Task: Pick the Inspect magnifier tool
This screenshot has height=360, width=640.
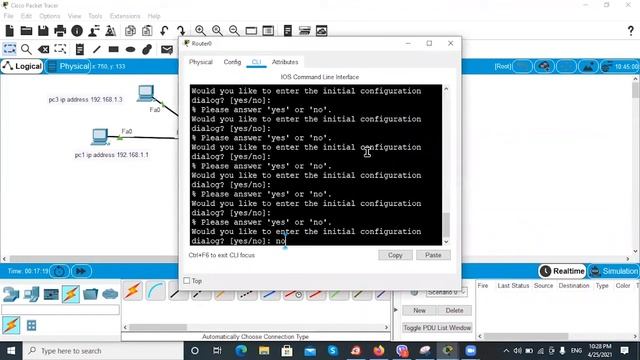Action: (26, 49)
